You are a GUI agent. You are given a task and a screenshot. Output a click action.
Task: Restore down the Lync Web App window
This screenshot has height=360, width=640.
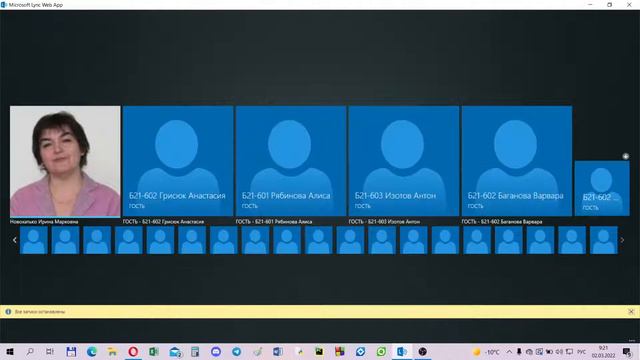609,5
